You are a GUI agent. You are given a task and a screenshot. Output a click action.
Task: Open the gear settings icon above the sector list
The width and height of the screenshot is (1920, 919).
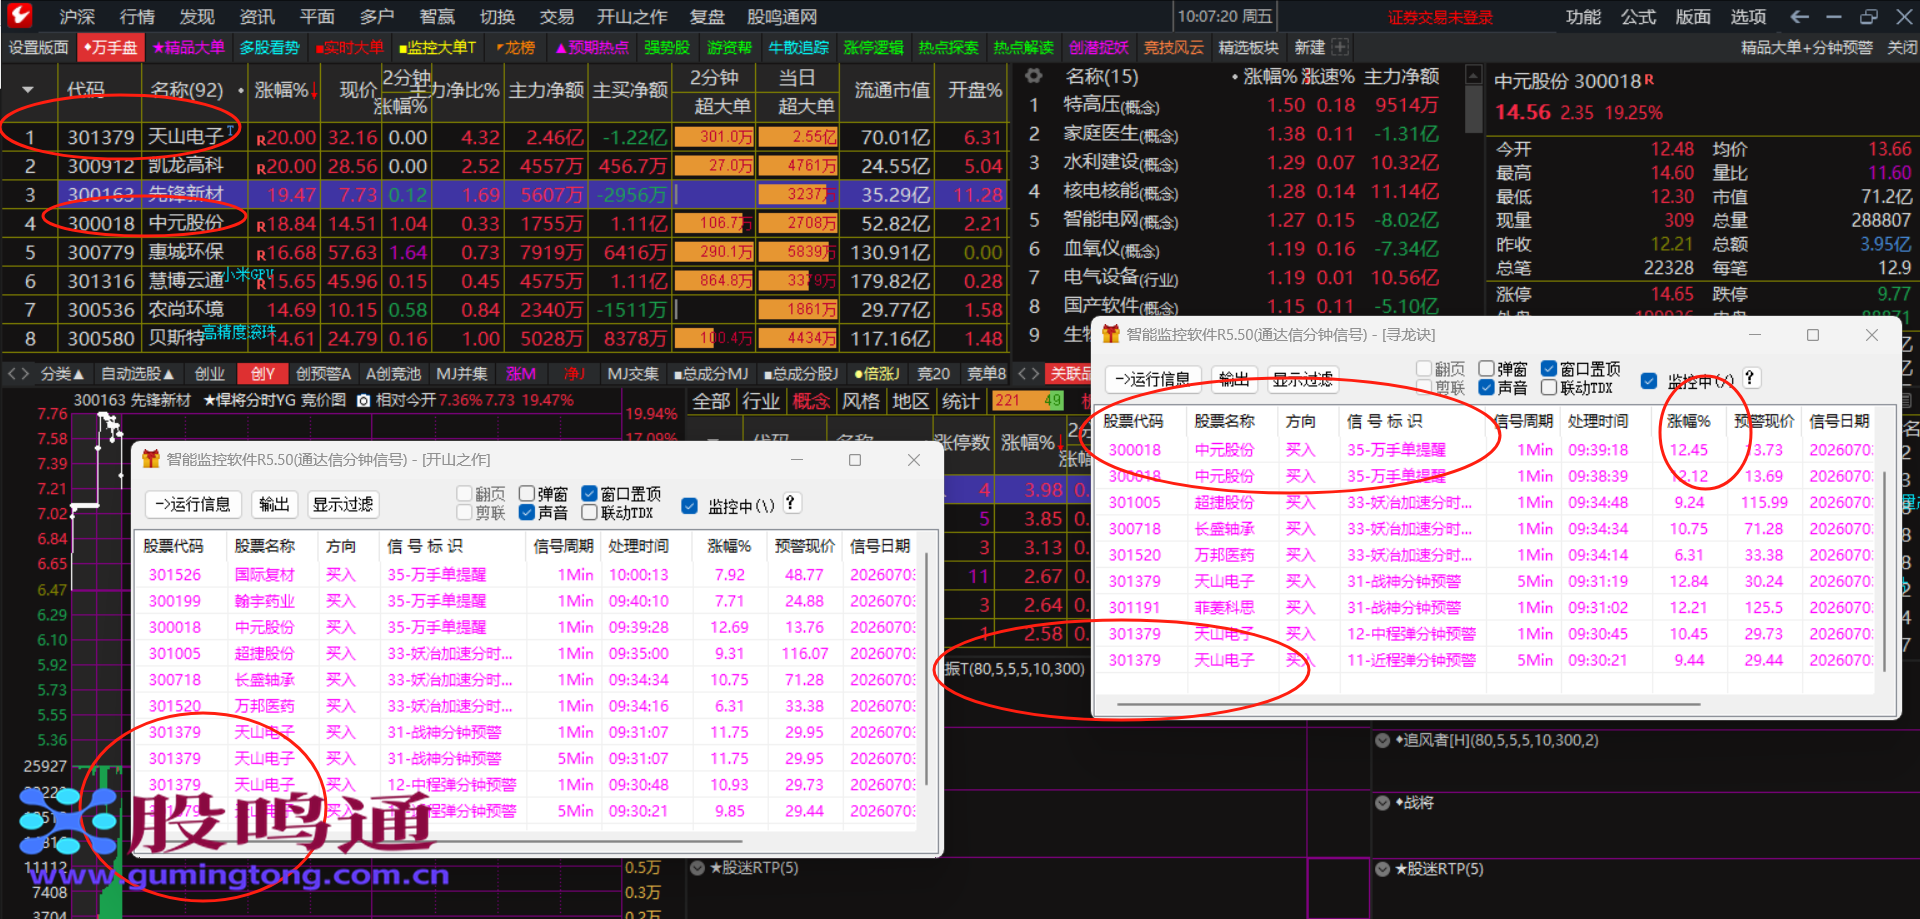pos(1034,76)
